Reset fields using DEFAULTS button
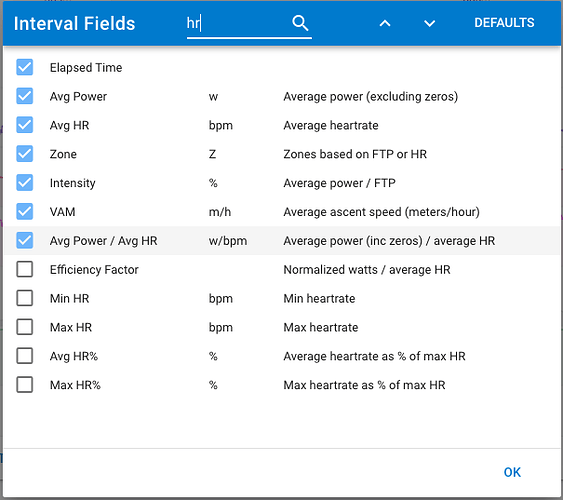The image size is (563, 500). click(x=504, y=23)
